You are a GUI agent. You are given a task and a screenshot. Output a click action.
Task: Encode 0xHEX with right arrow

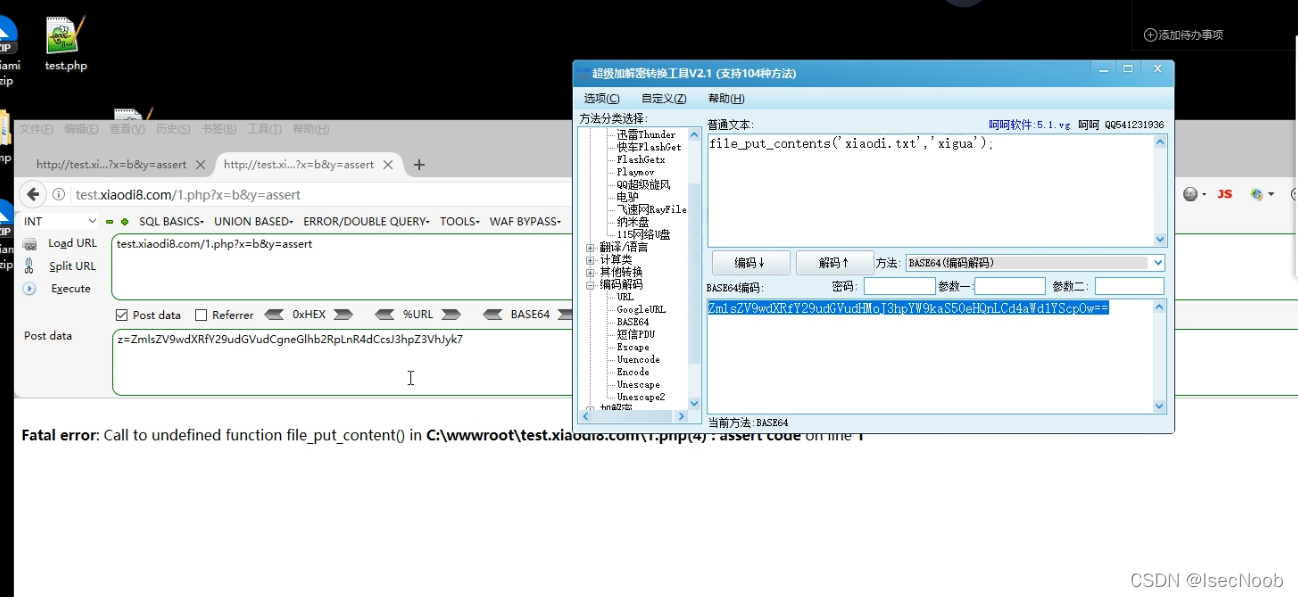[x=343, y=314]
